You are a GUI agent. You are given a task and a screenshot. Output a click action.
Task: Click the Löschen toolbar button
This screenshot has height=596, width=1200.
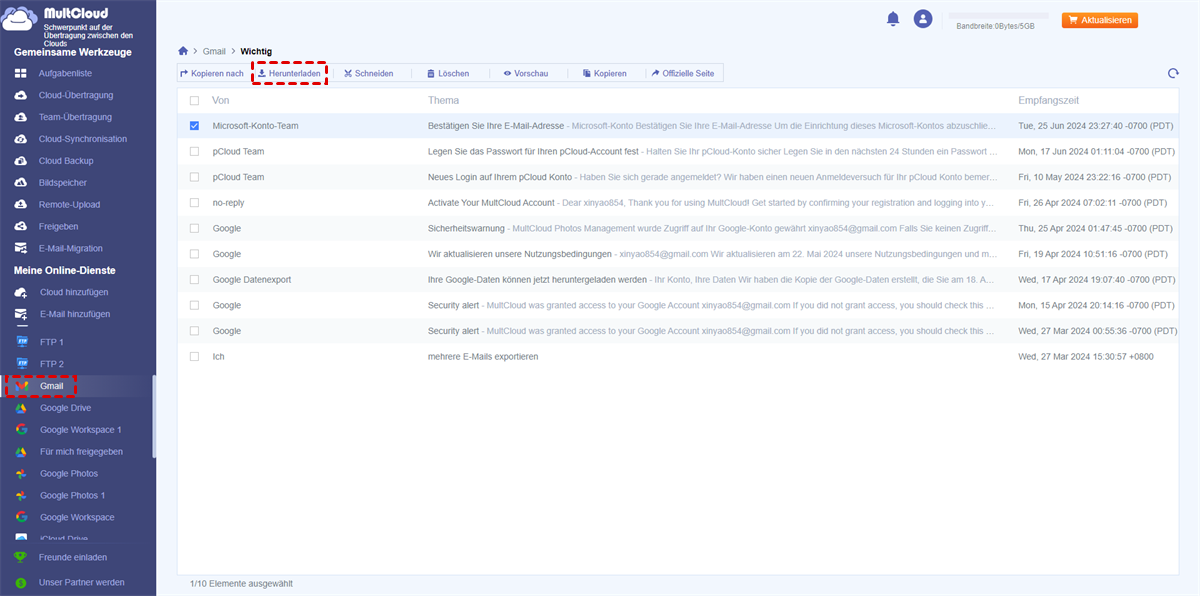click(x=447, y=73)
